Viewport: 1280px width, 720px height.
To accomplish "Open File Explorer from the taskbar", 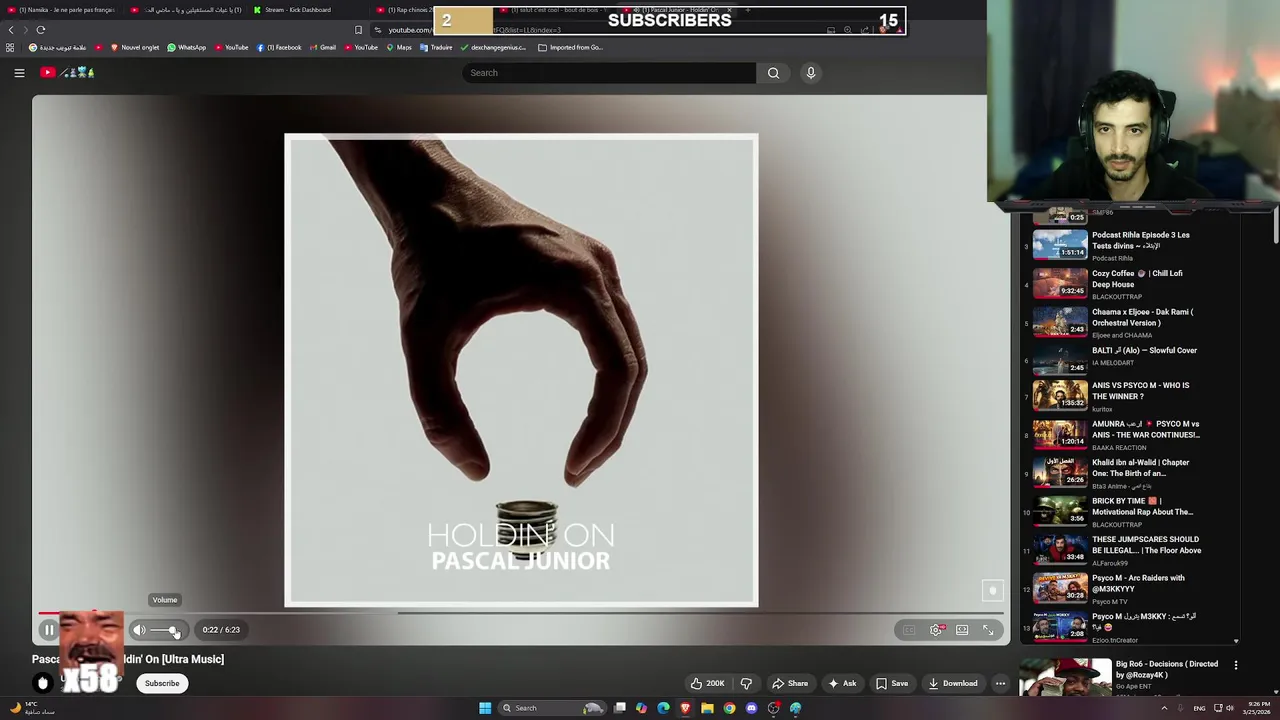I will point(707,708).
